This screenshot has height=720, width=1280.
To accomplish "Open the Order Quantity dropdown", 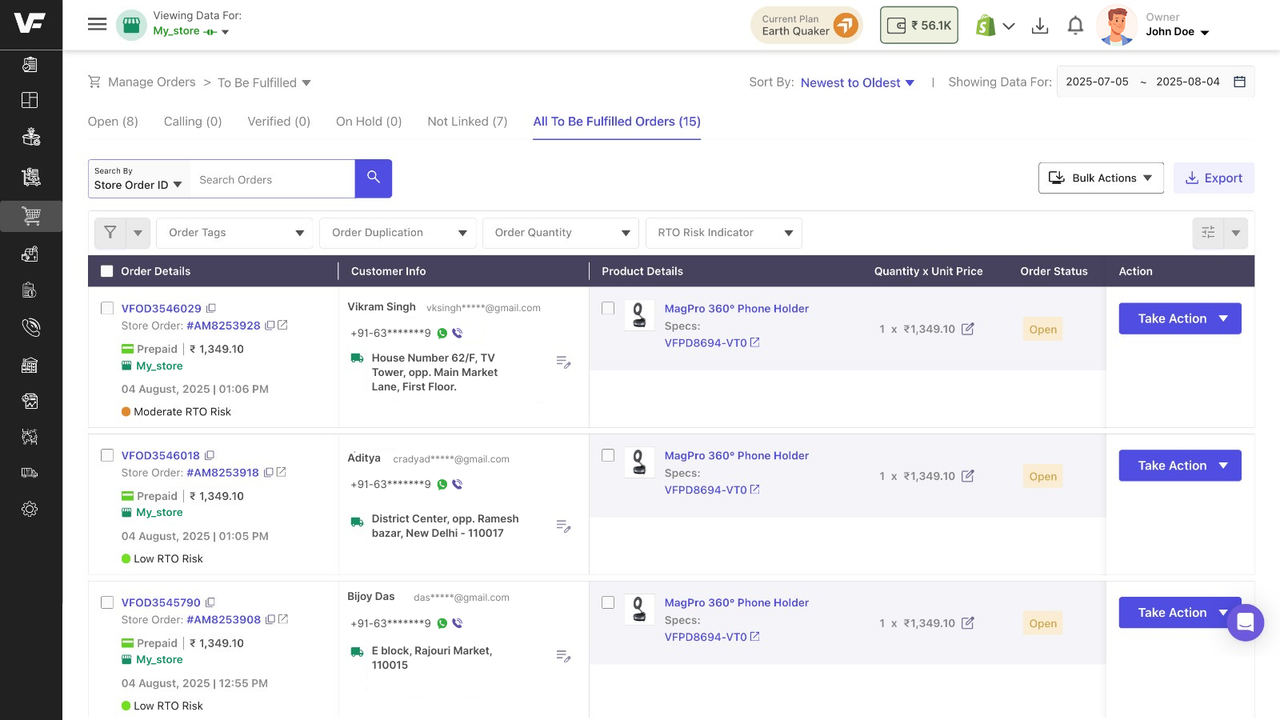I will (561, 233).
